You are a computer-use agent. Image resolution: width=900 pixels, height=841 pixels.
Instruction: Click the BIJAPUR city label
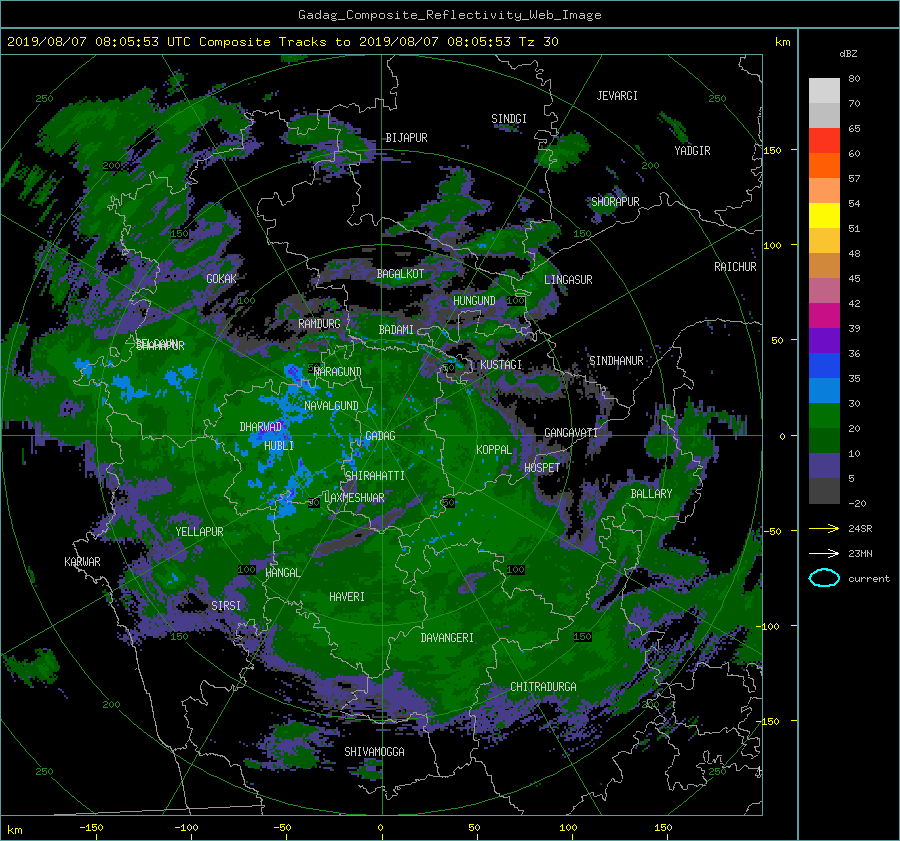[x=406, y=138]
